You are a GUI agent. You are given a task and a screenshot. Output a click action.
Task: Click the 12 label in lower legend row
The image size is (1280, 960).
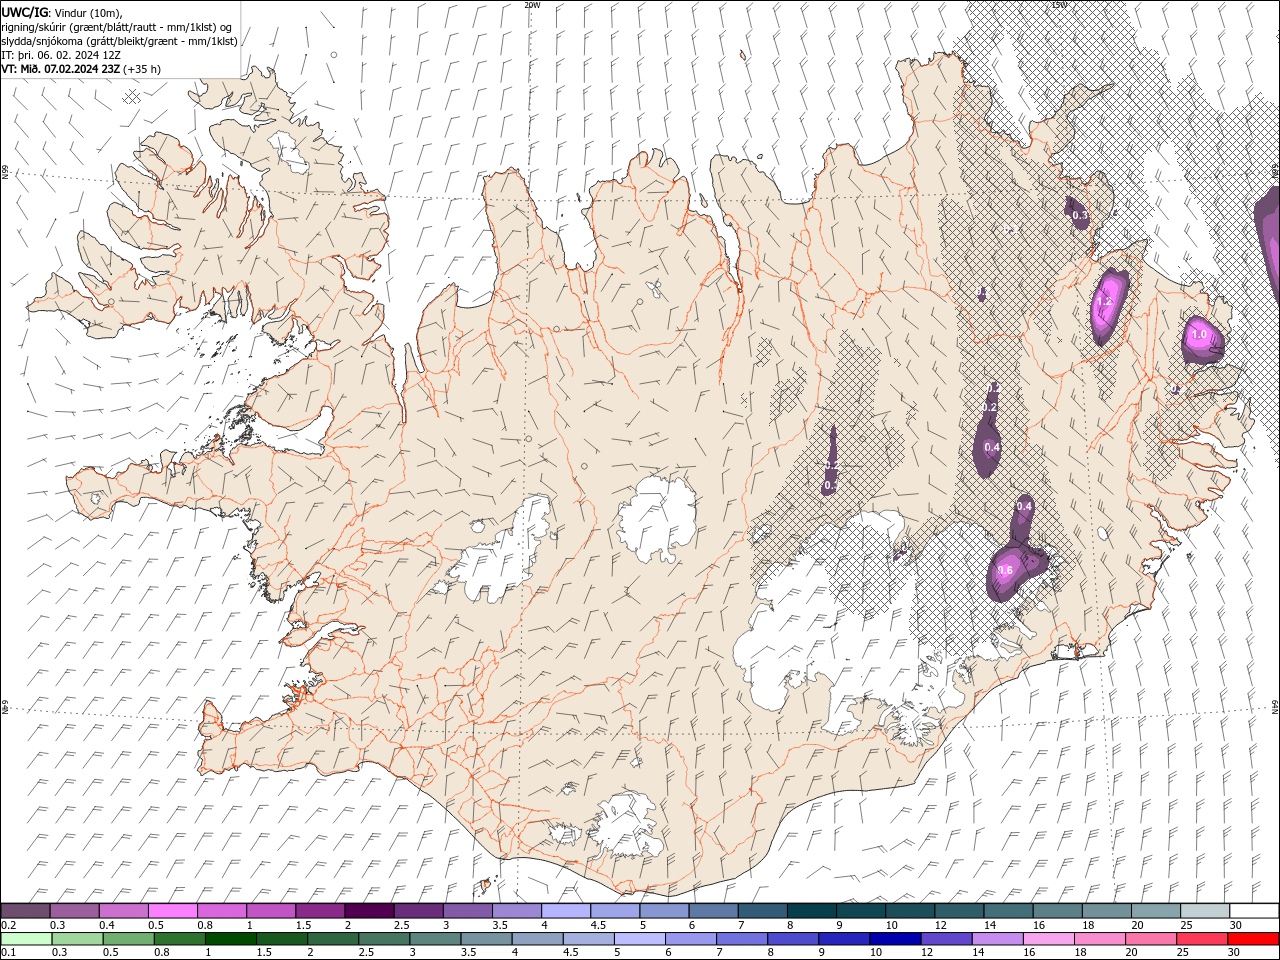coord(927,952)
